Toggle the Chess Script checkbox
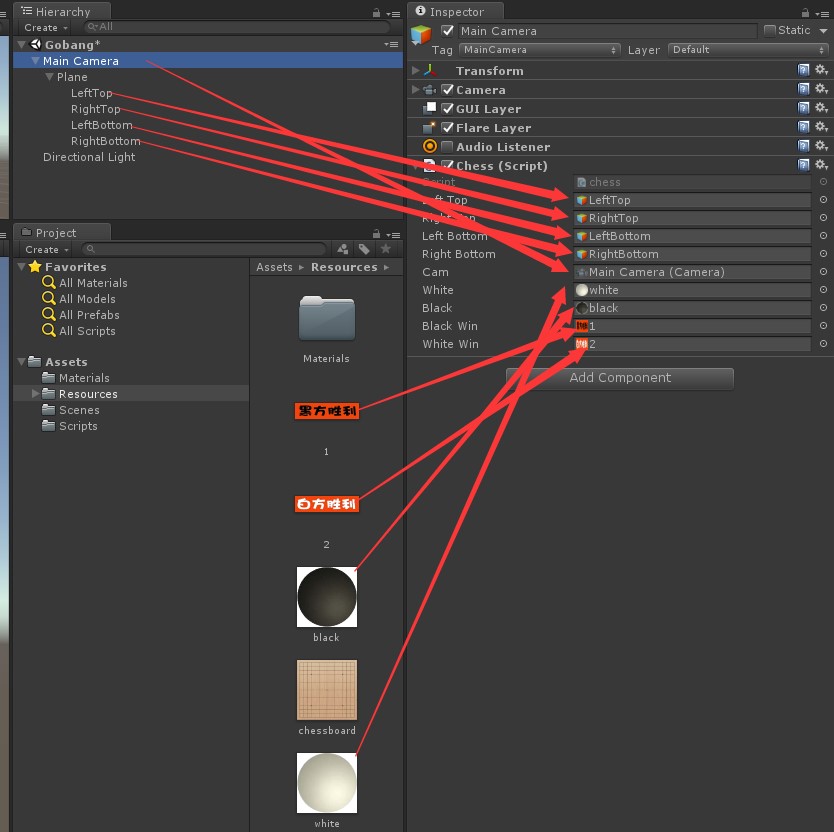The height and width of the screenshot is (832, 834). pos(447,165)
